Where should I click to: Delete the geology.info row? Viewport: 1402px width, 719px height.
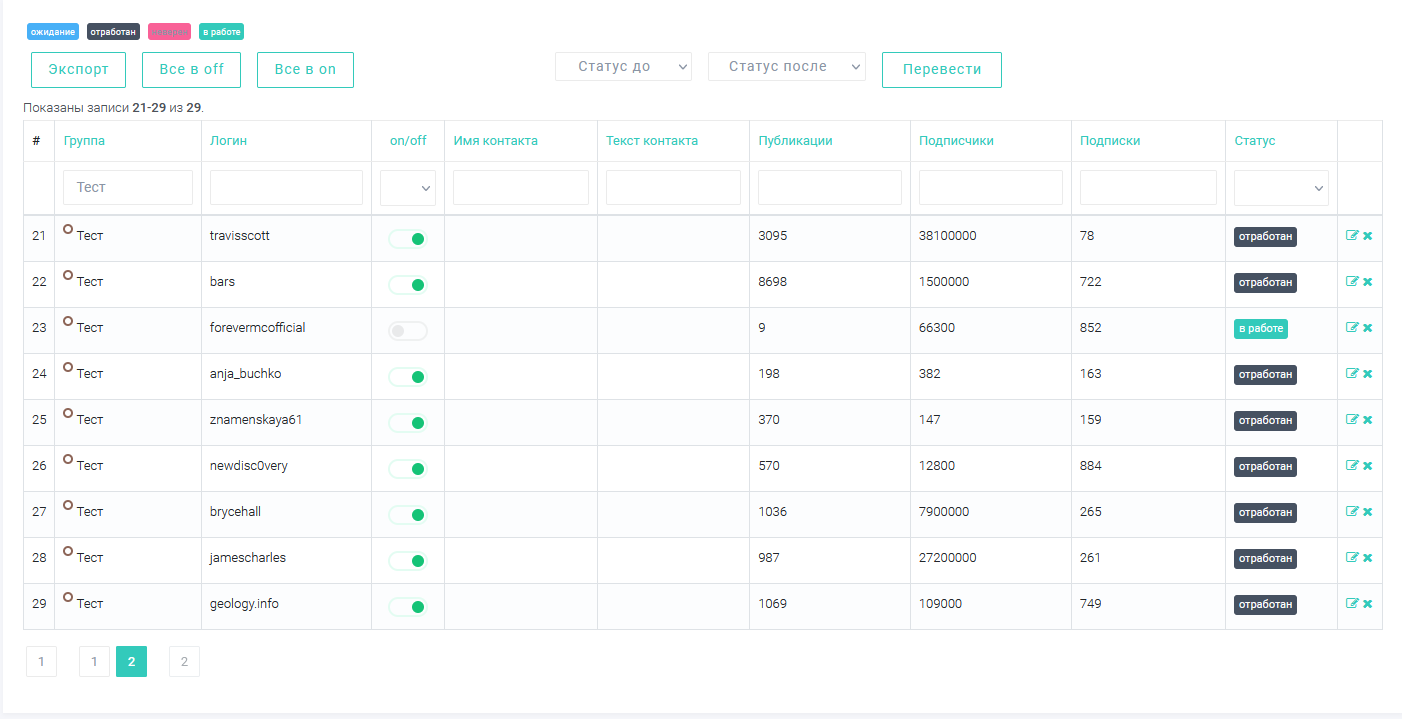click(1367, 604)
